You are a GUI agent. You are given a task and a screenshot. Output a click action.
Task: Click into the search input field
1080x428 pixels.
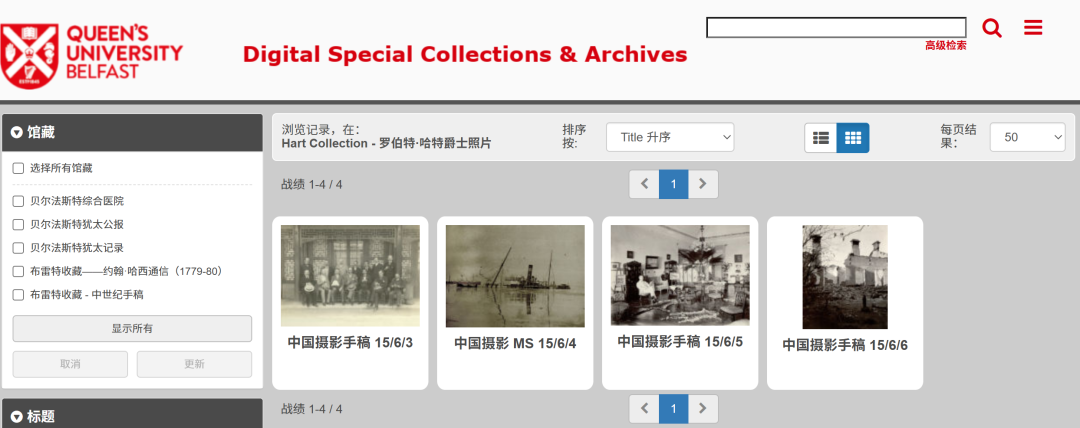tap(836, 28)
